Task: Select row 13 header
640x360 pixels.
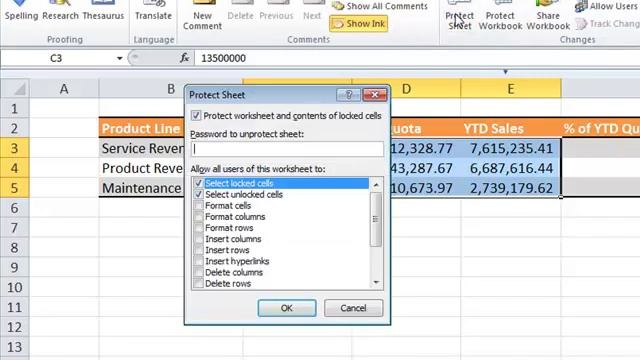Action: [15, 347]
